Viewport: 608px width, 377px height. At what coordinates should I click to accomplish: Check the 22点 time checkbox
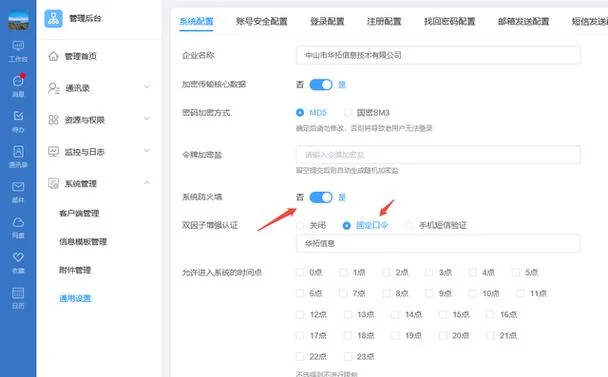(300, 356)
